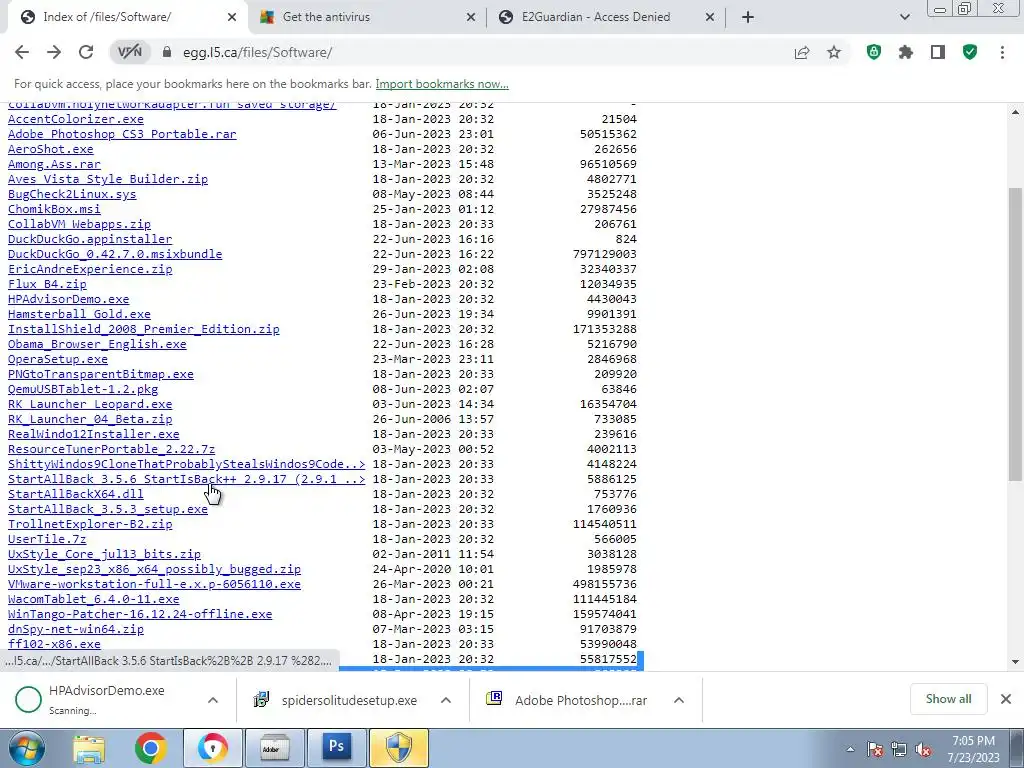
Task: Switch to Get the antivirus tab
Action: pyautogui.click(x=366, y=18)
